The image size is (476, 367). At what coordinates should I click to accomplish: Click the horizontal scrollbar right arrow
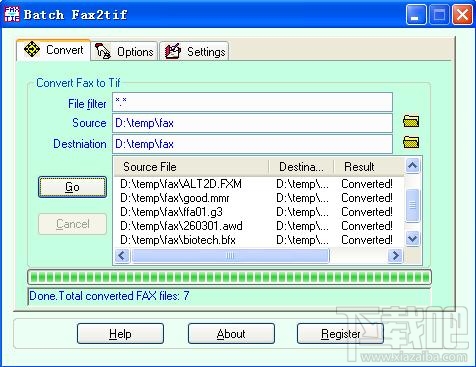(396, 256)
